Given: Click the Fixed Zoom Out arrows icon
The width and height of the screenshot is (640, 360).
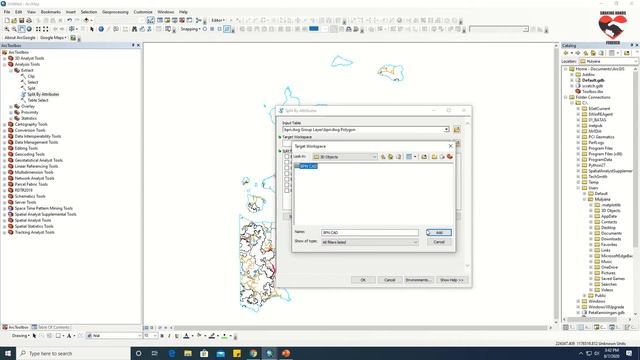Looking at the screenshot, I should (x=45, y=29).
